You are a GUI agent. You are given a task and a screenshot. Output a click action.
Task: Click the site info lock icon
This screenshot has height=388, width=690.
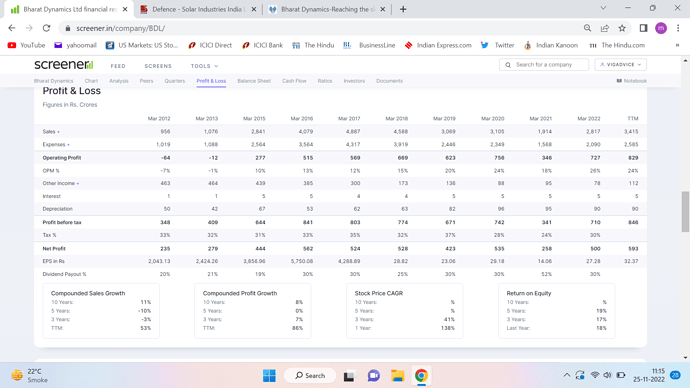coord(67,28)
